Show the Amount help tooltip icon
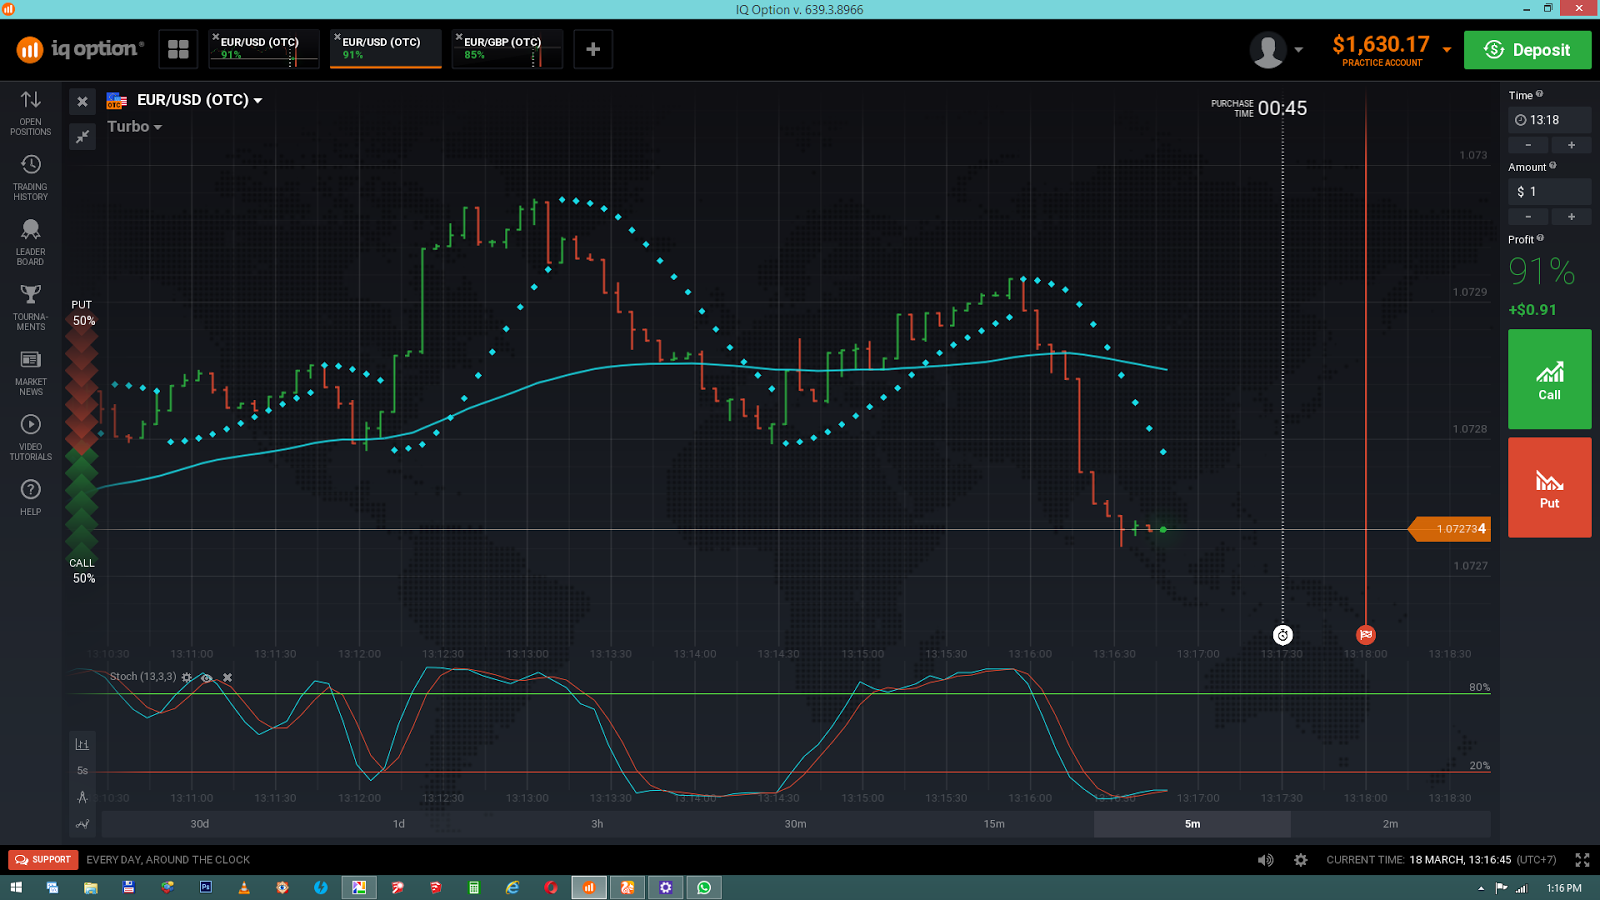Screen dimensions: 1600x900 pyautogui.click(x=1552, y=166)
